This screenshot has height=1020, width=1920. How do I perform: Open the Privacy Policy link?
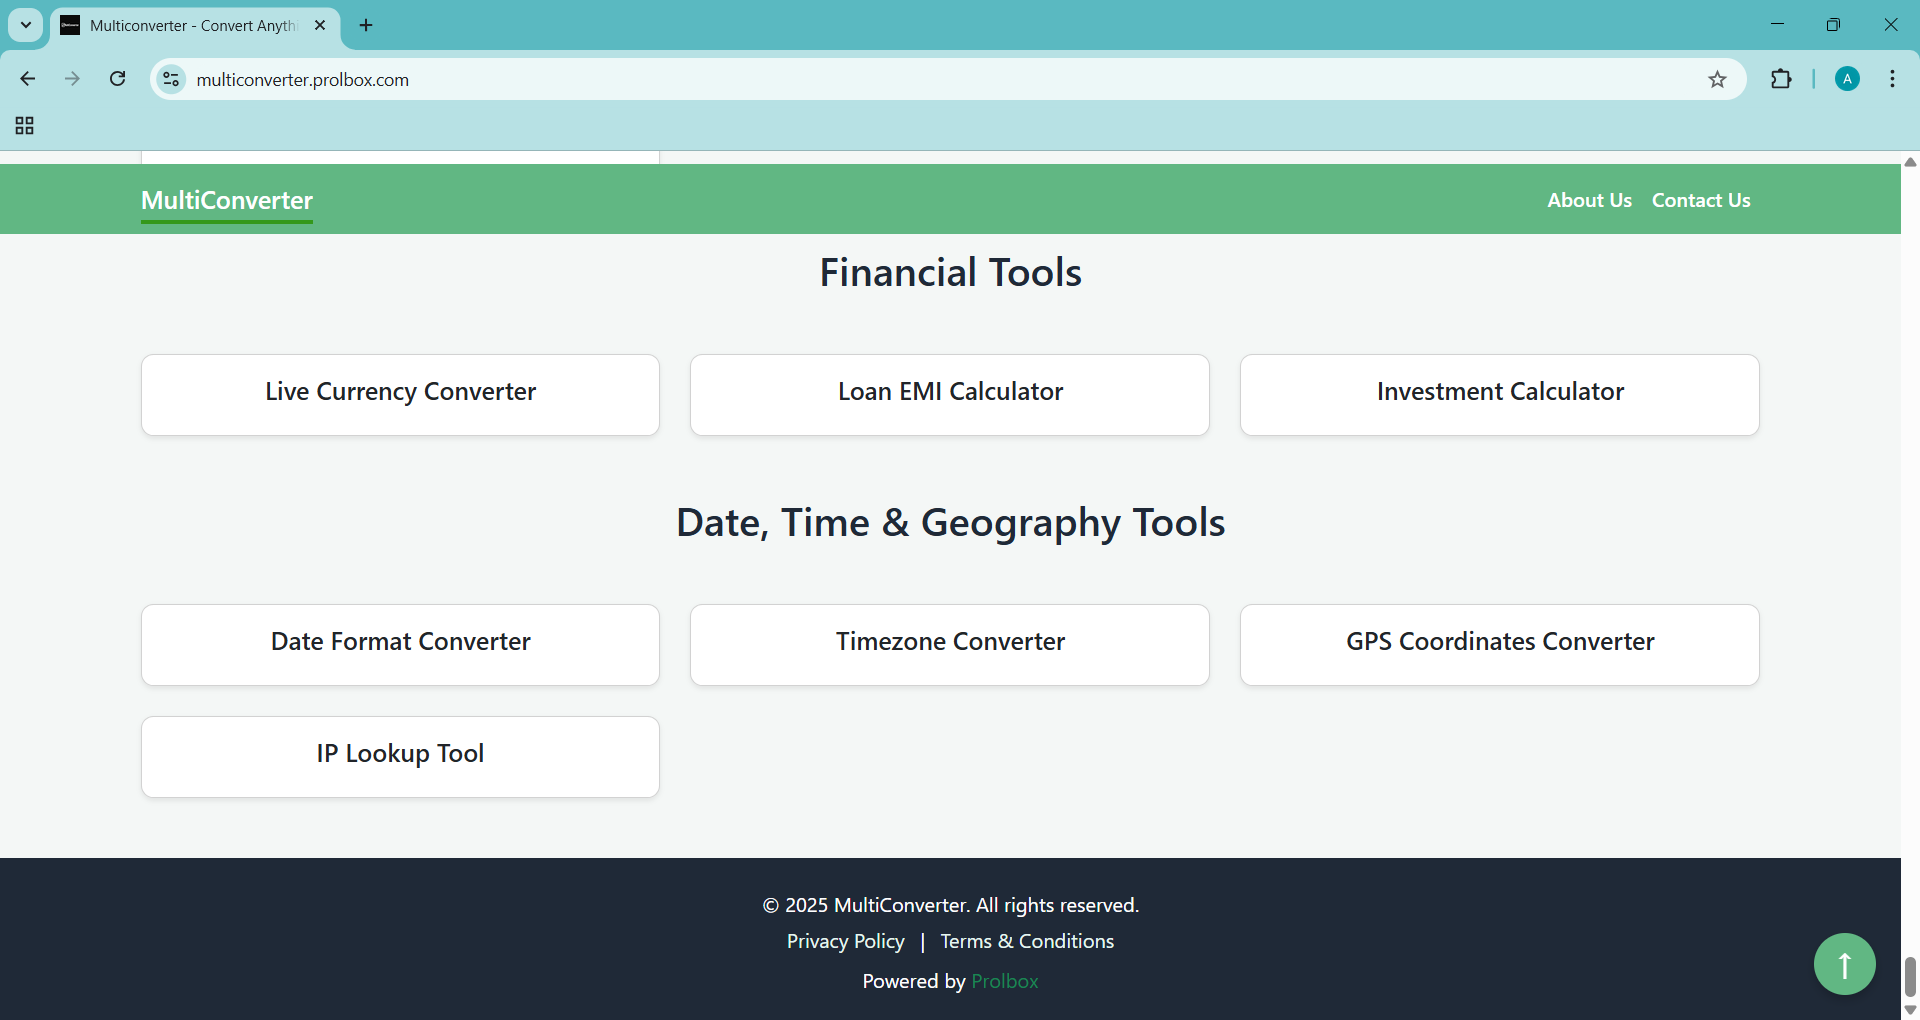click(x=845, y=941)
